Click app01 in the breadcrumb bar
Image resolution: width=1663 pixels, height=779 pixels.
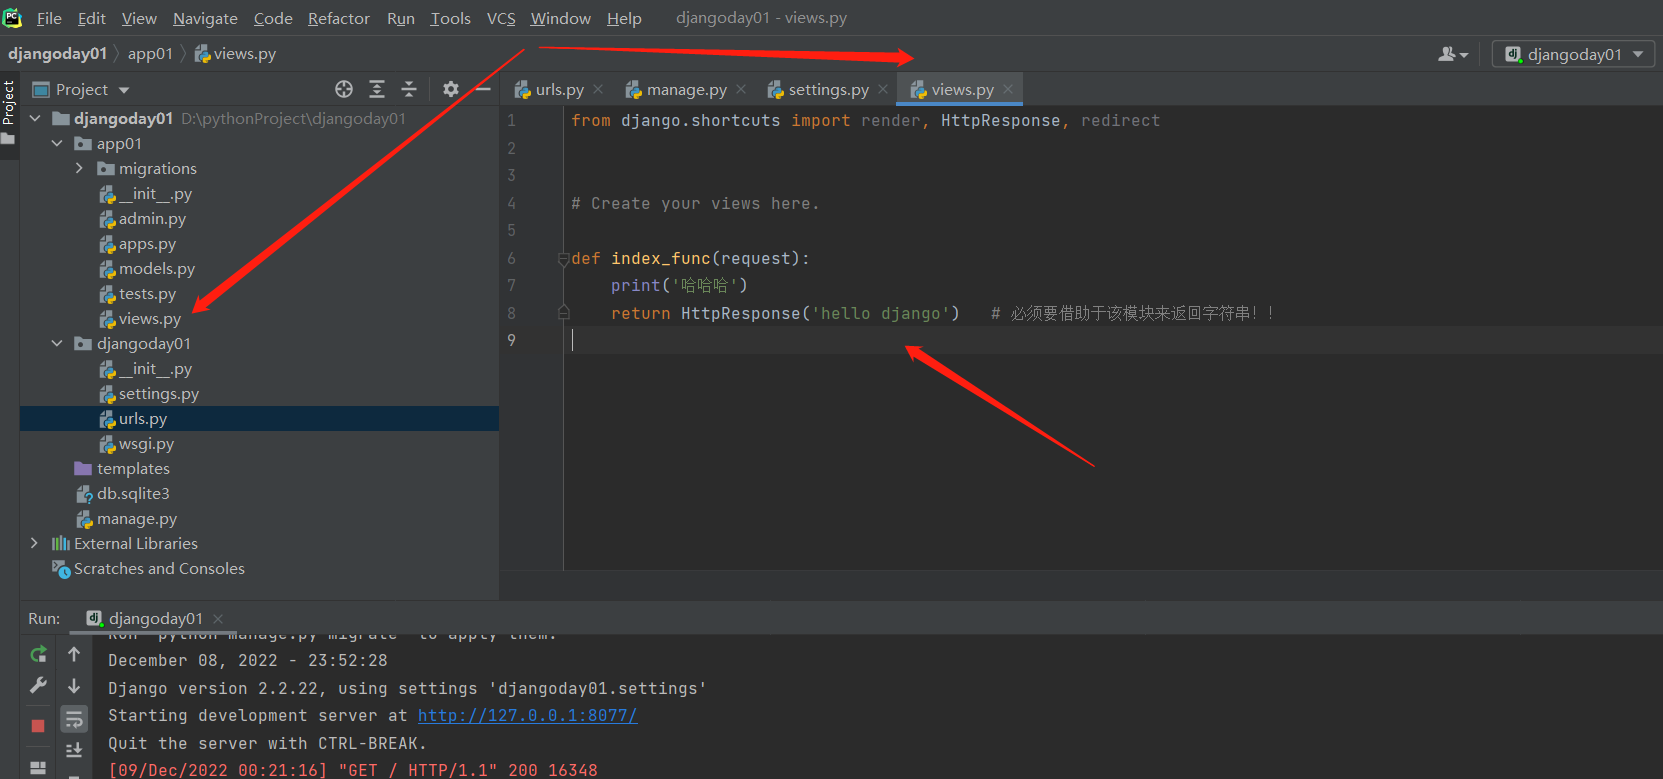tap(150, 54)
